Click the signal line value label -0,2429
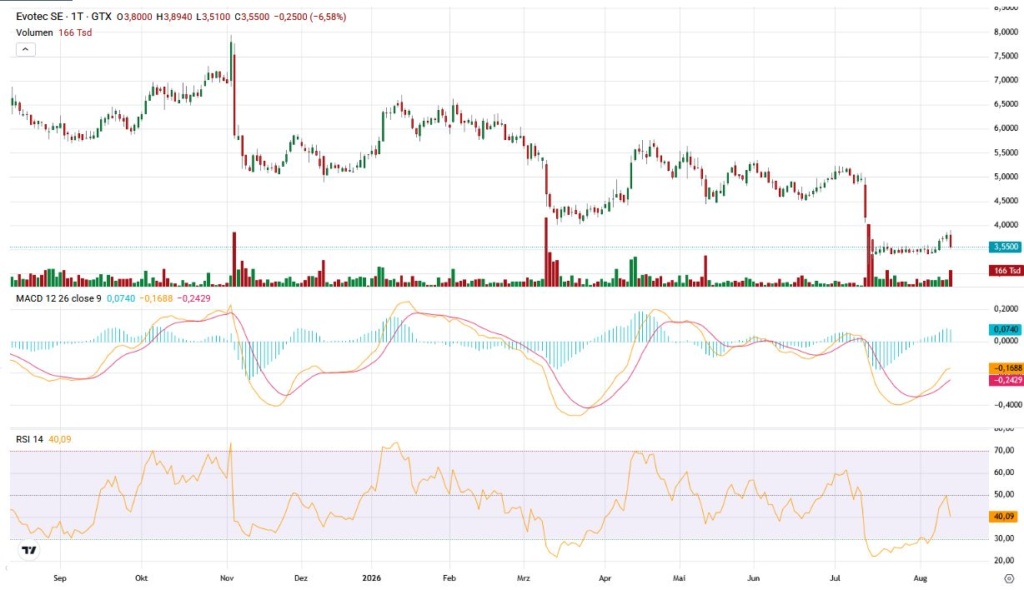 pyautogui.click(x=1006, y=380)
